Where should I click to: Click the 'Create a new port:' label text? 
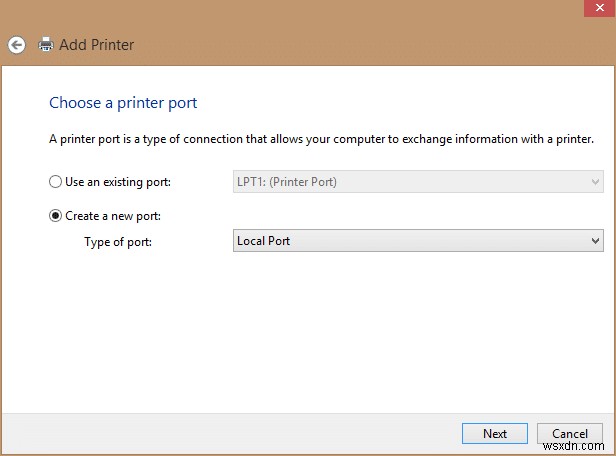[x=113, y=216]
